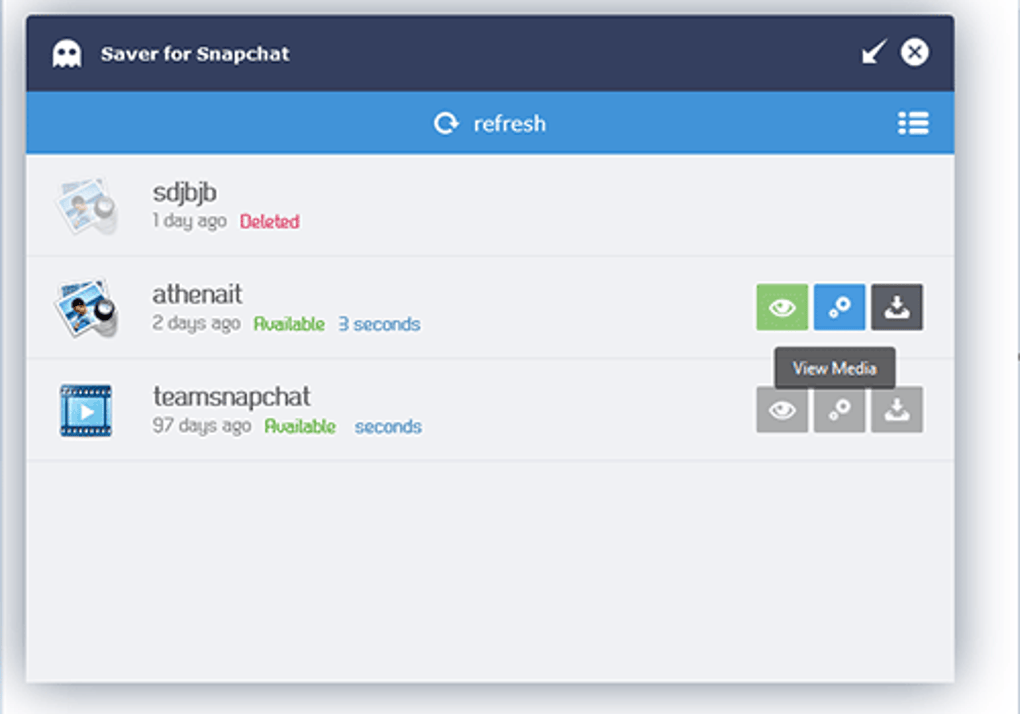Click the refresh text label
Image resolution: width=1020 pixels, height=714 pixels.
coord(510,124)
